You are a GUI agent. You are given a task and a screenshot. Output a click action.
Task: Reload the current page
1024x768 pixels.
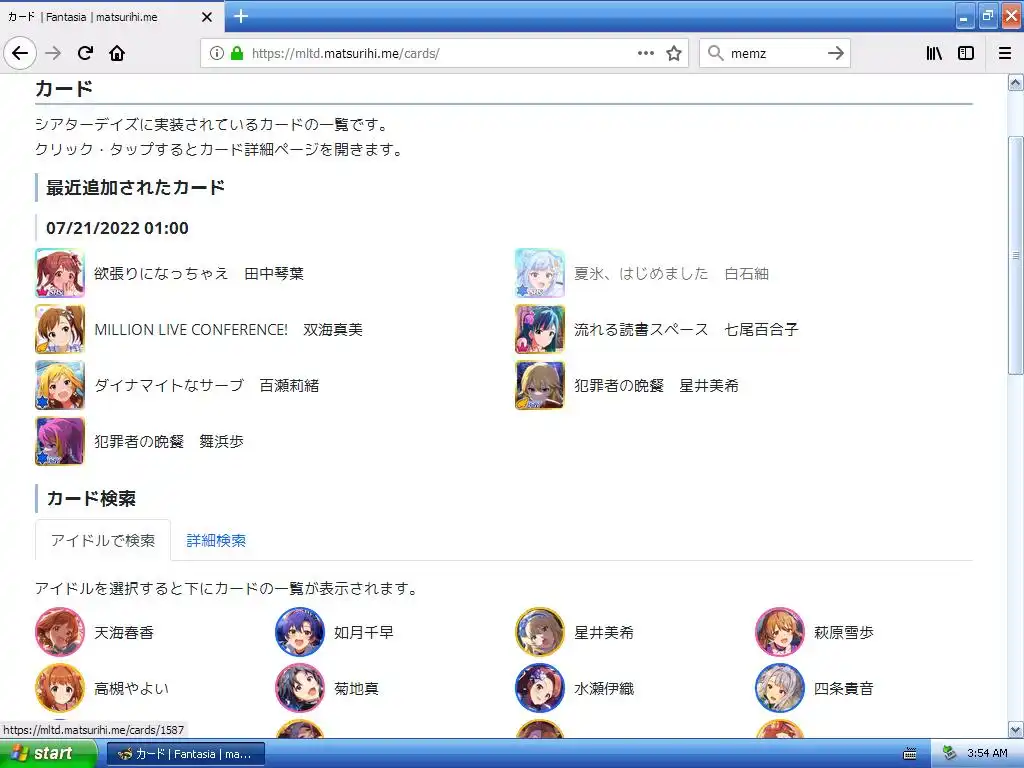[85, 53]
